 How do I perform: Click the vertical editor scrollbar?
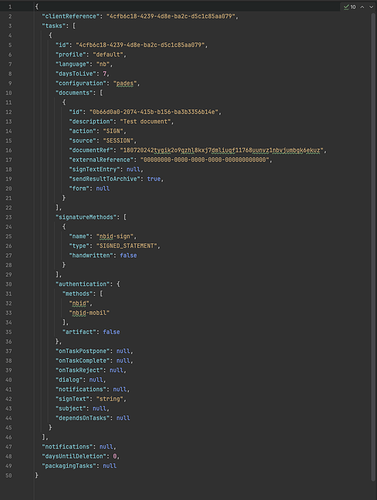(373, 247)
